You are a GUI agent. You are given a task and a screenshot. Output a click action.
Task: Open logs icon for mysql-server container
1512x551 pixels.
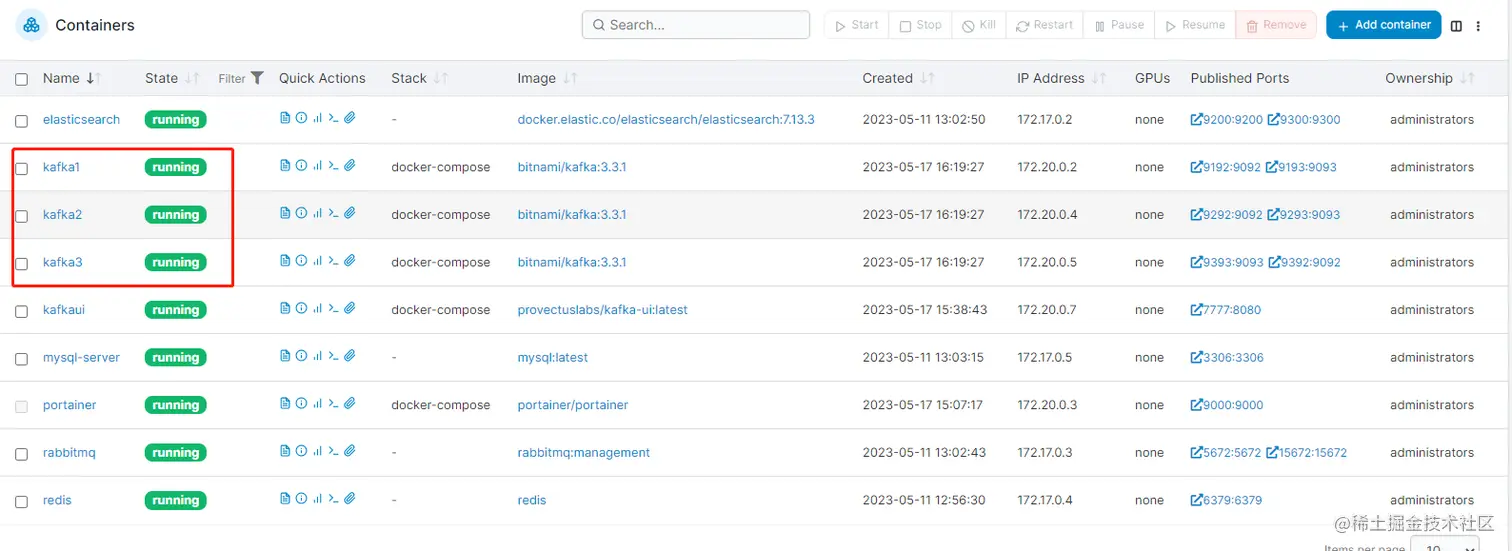pos(285,356)
